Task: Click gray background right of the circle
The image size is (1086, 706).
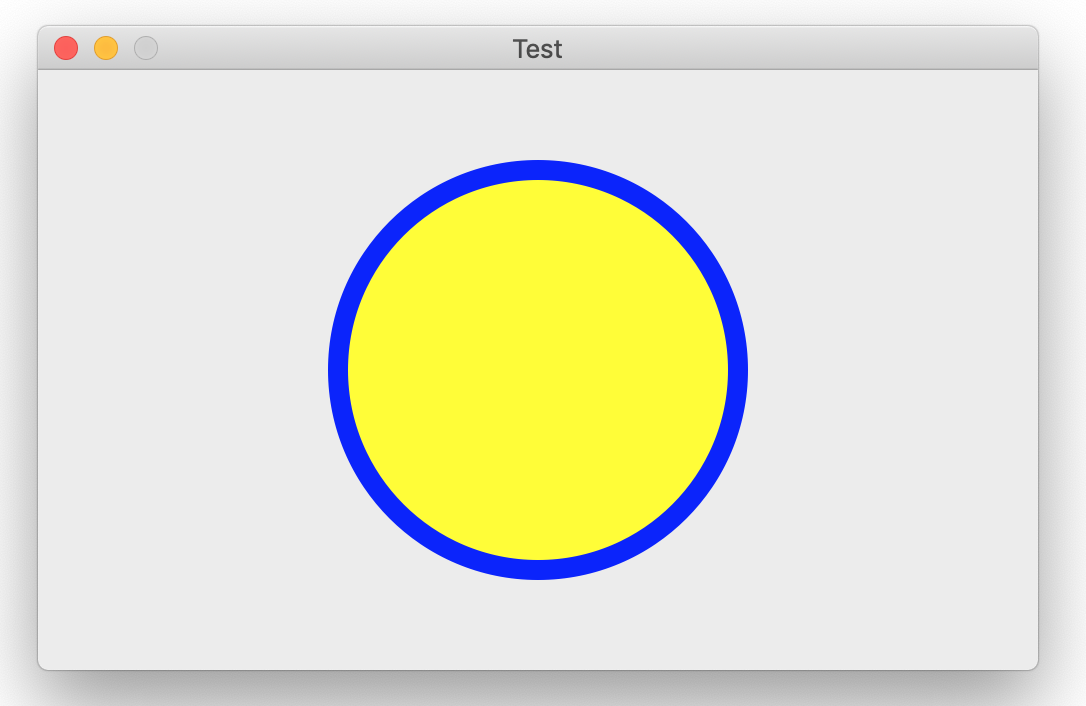Action: 890,370
